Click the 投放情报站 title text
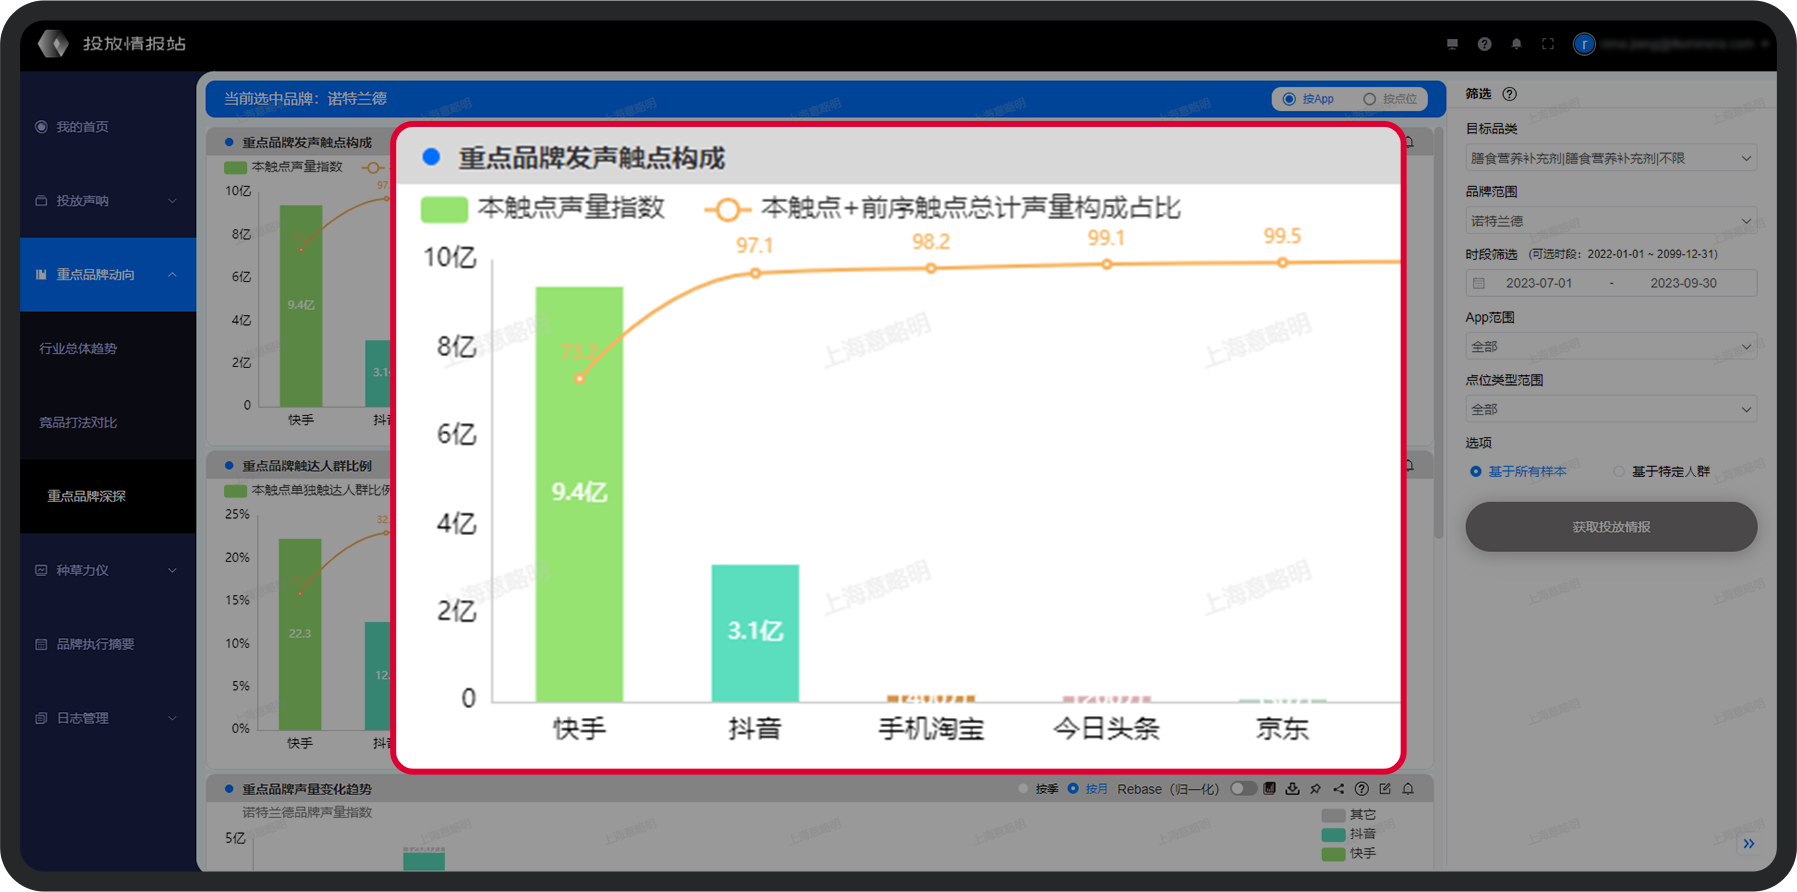Image resolution: width=1797 pixels, height=892 pixels. coord(134,44)
